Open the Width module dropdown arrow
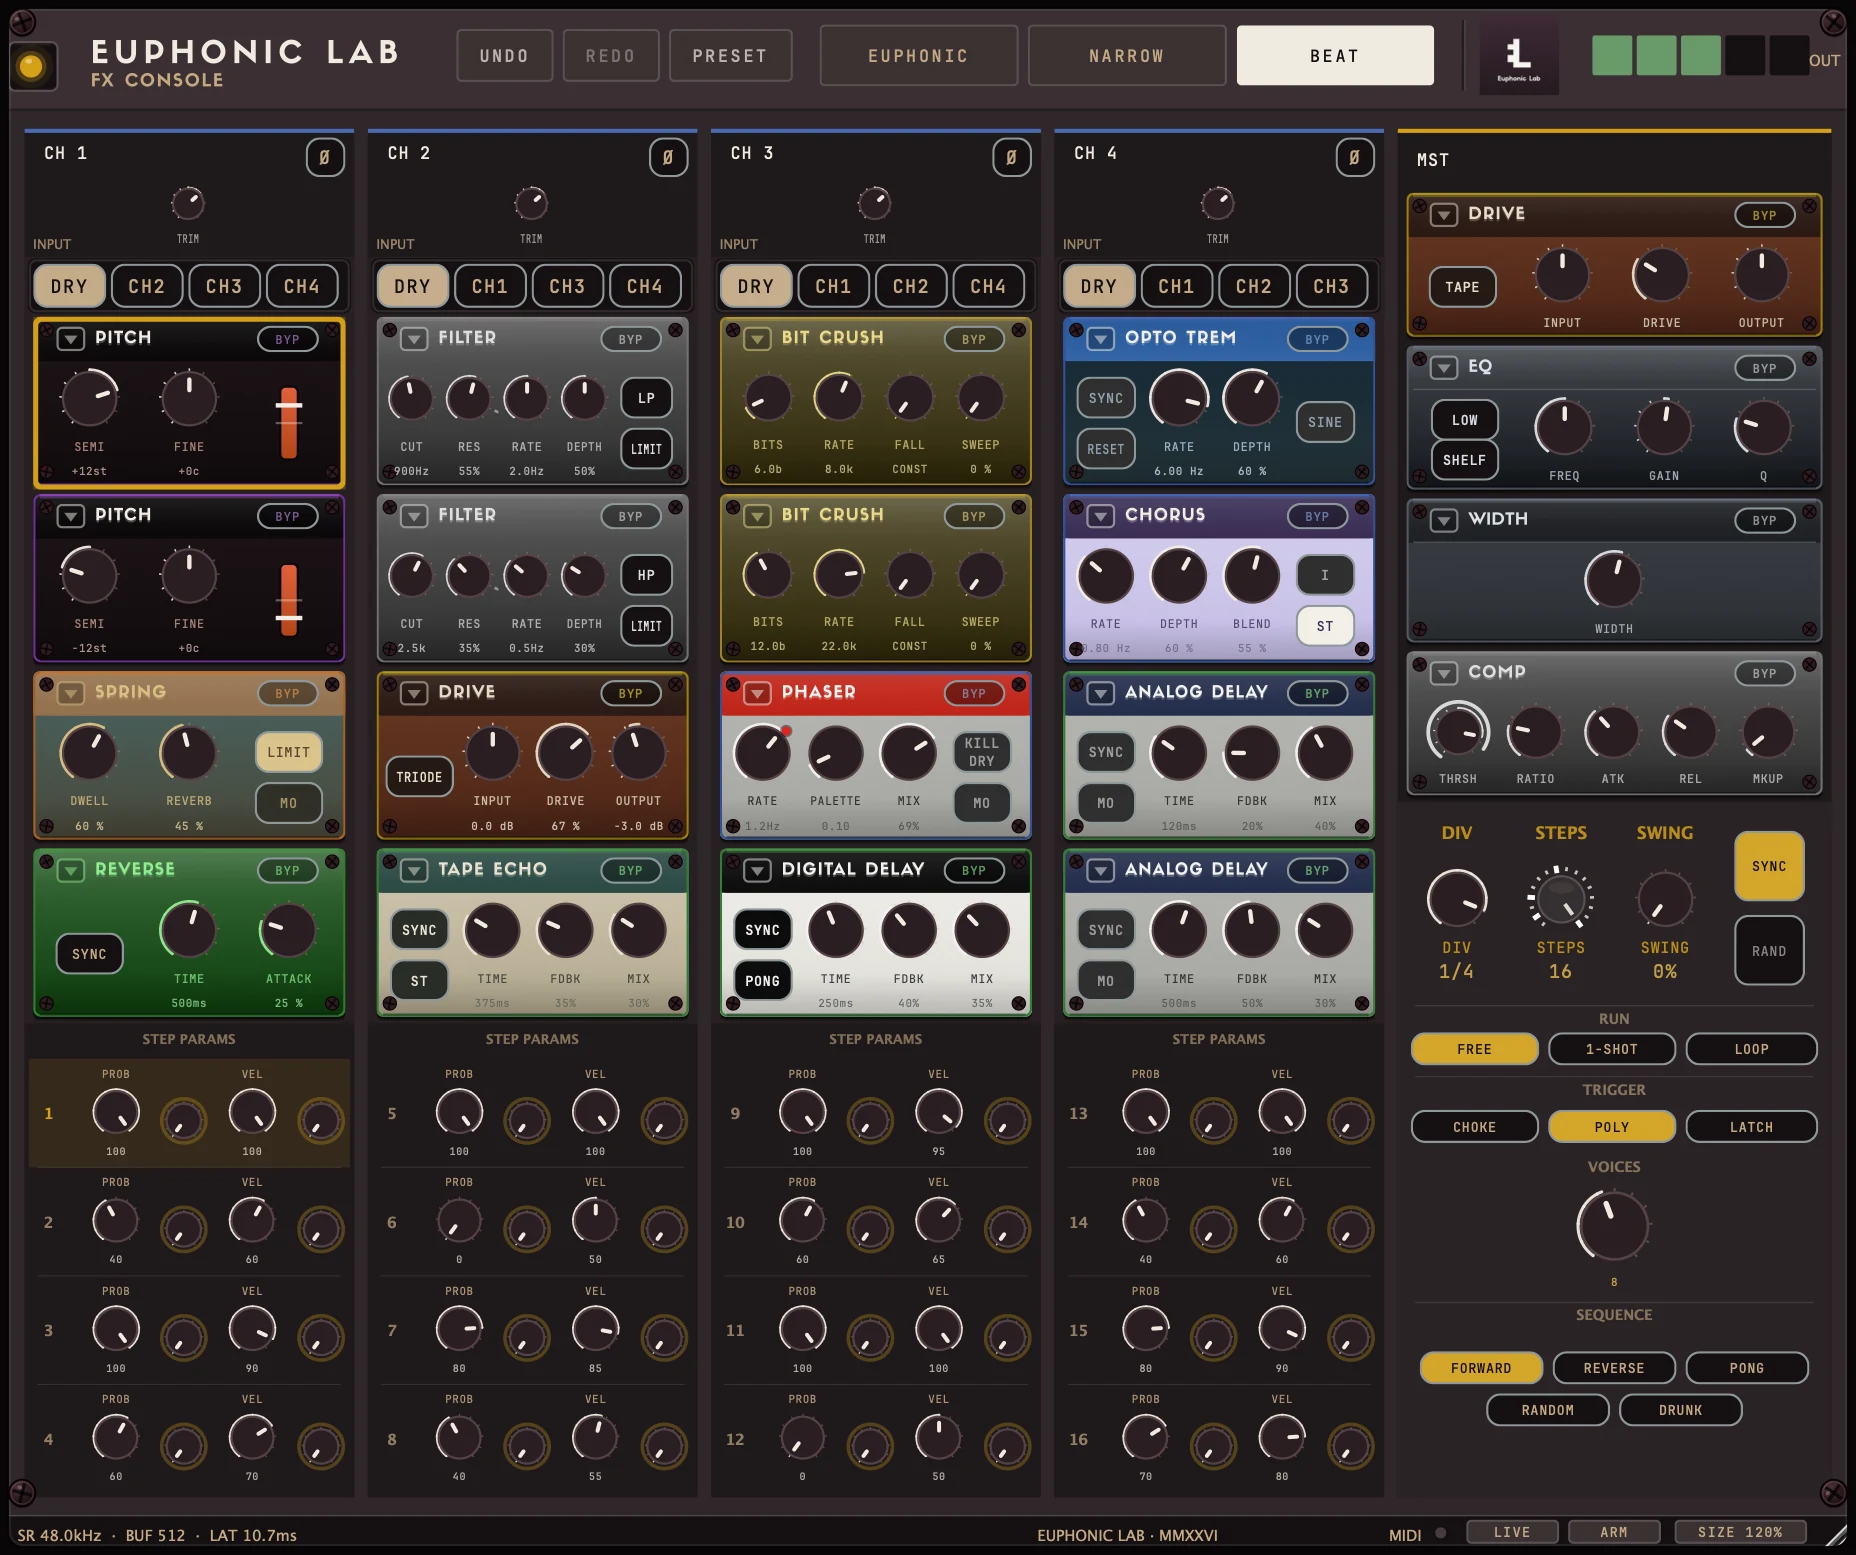The width and height of the screenshot is (1856, 1555). [x=1444, y=520]
